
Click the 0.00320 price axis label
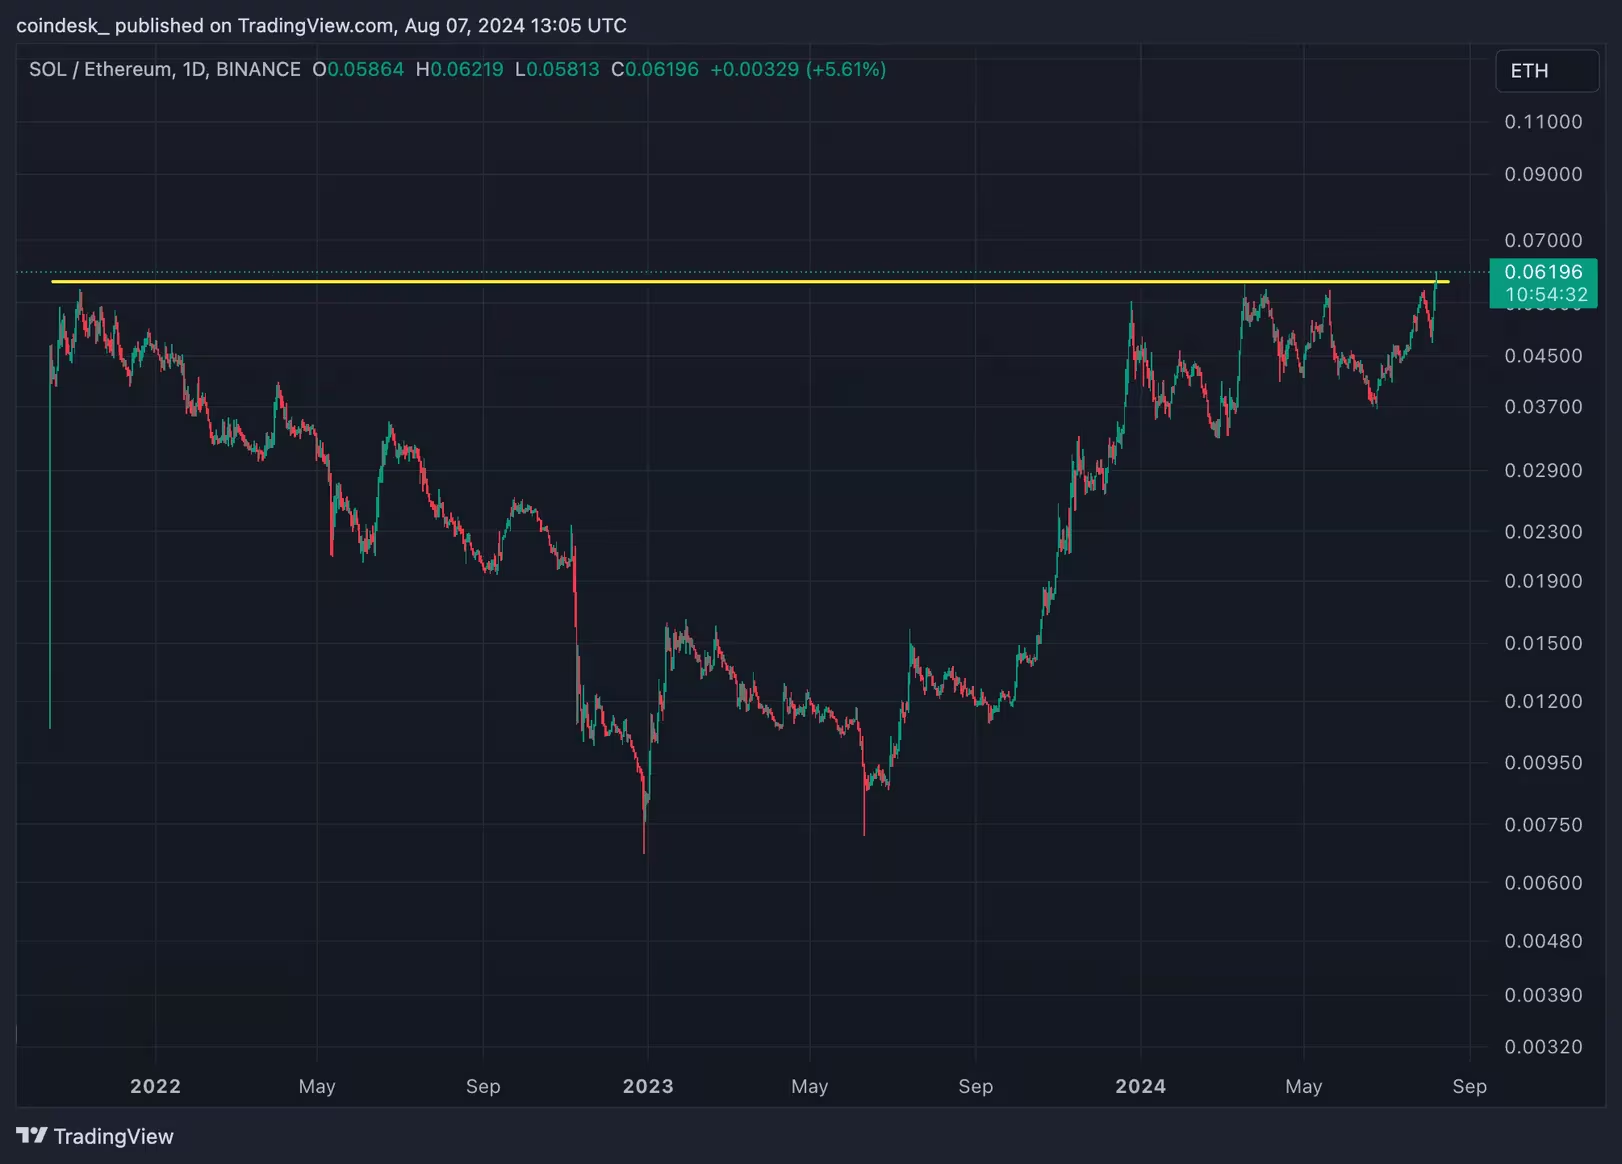coord(1543,1047)
